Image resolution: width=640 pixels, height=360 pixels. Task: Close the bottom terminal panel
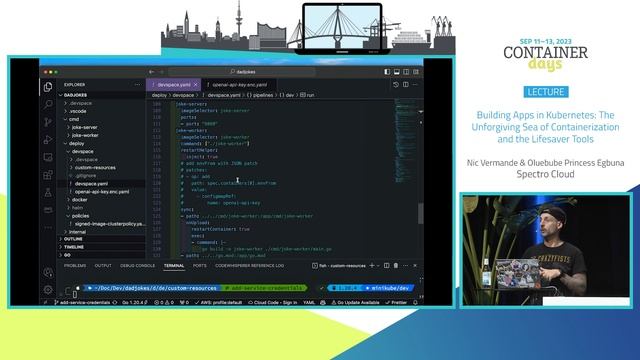(x=415, y=266)
